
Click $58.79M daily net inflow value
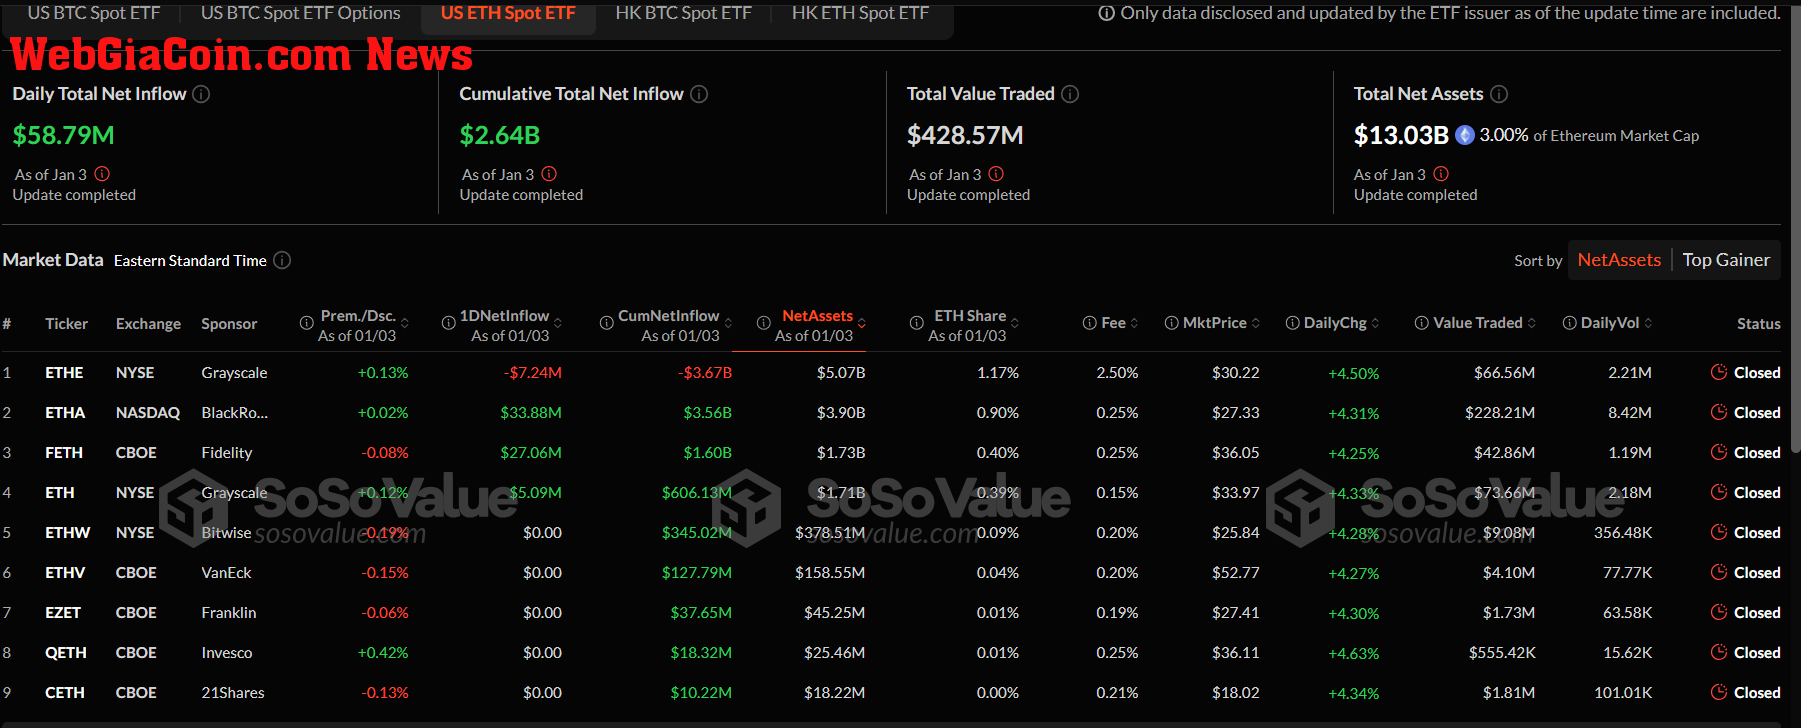pos(64,135)
